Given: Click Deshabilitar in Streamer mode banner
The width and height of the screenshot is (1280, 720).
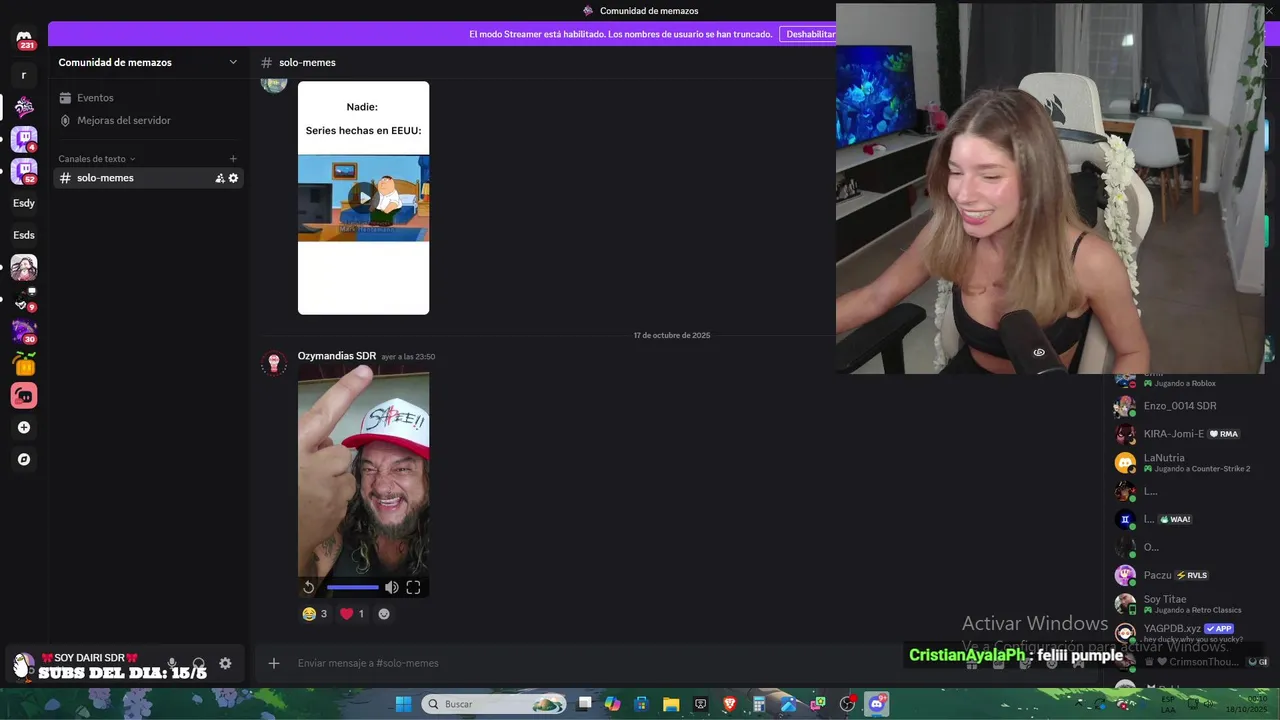Looking at the screenshot, I should 808,34.
